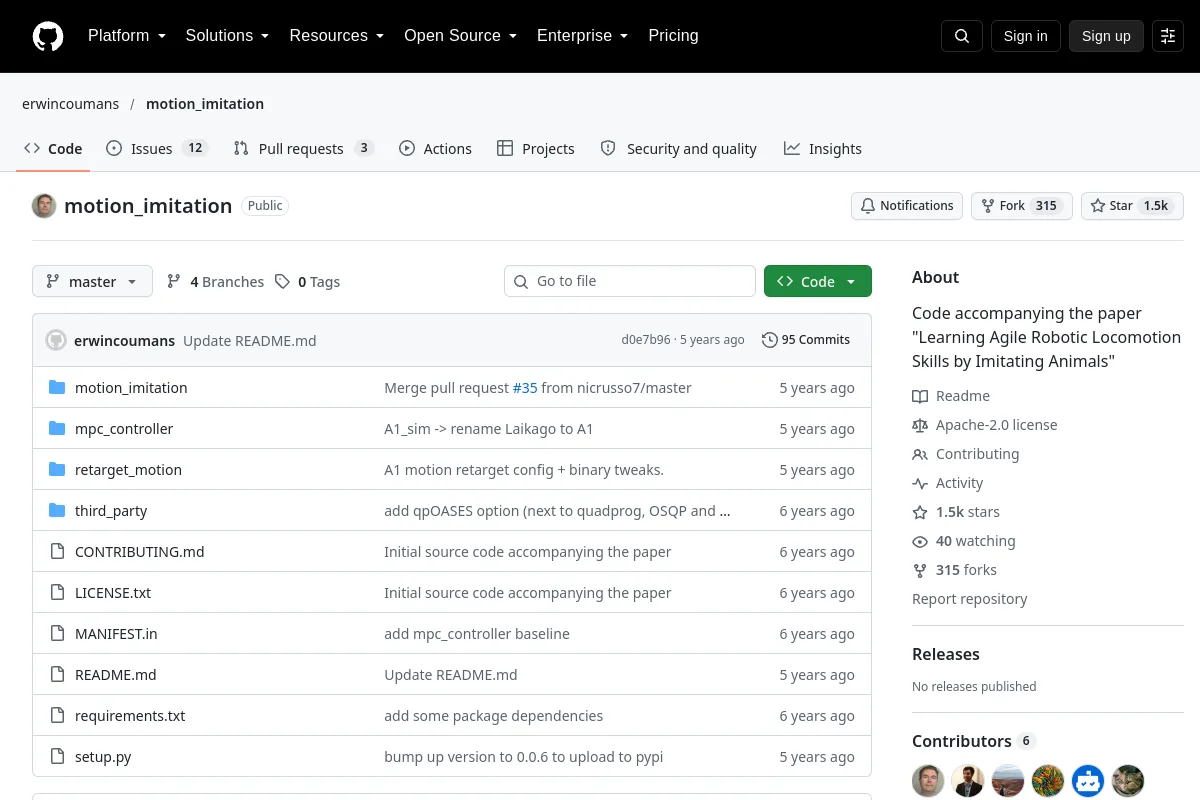The image size is (1200, 800).
Task: Click the Apache license scale icon
Action: point(920,425)
